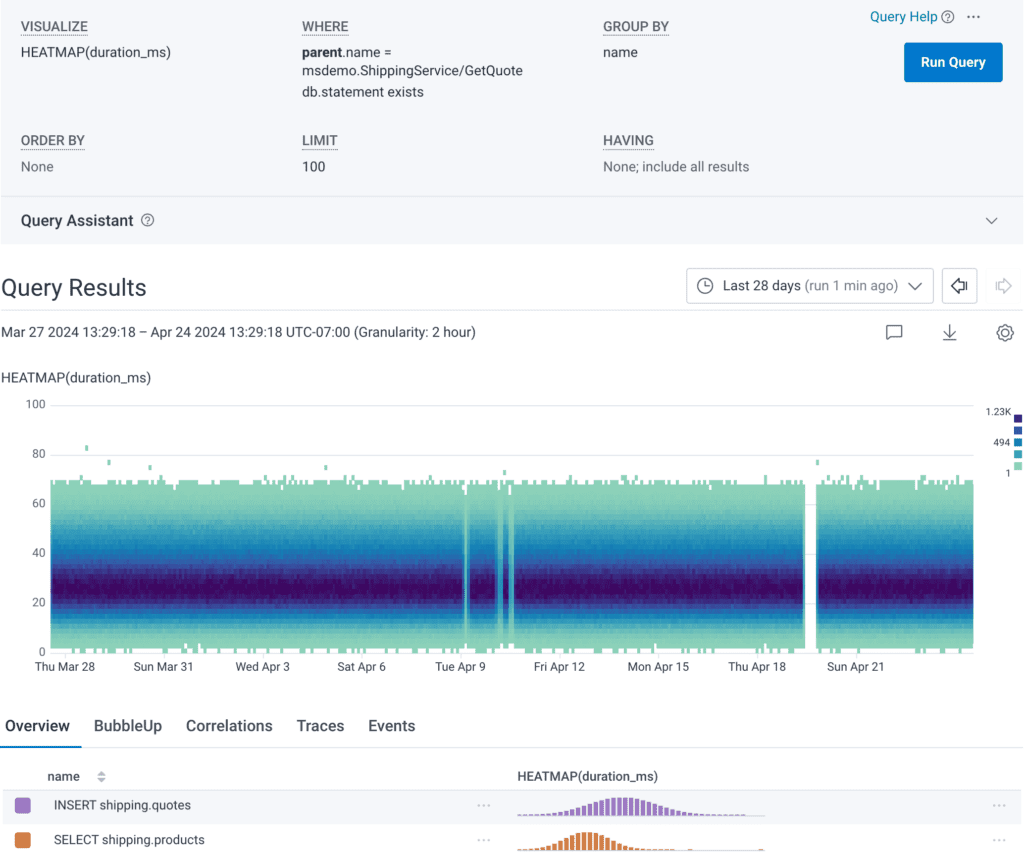Open the query options ellipsis menu
Viewport: 1024px width, 859px height.
coord(974,17)
